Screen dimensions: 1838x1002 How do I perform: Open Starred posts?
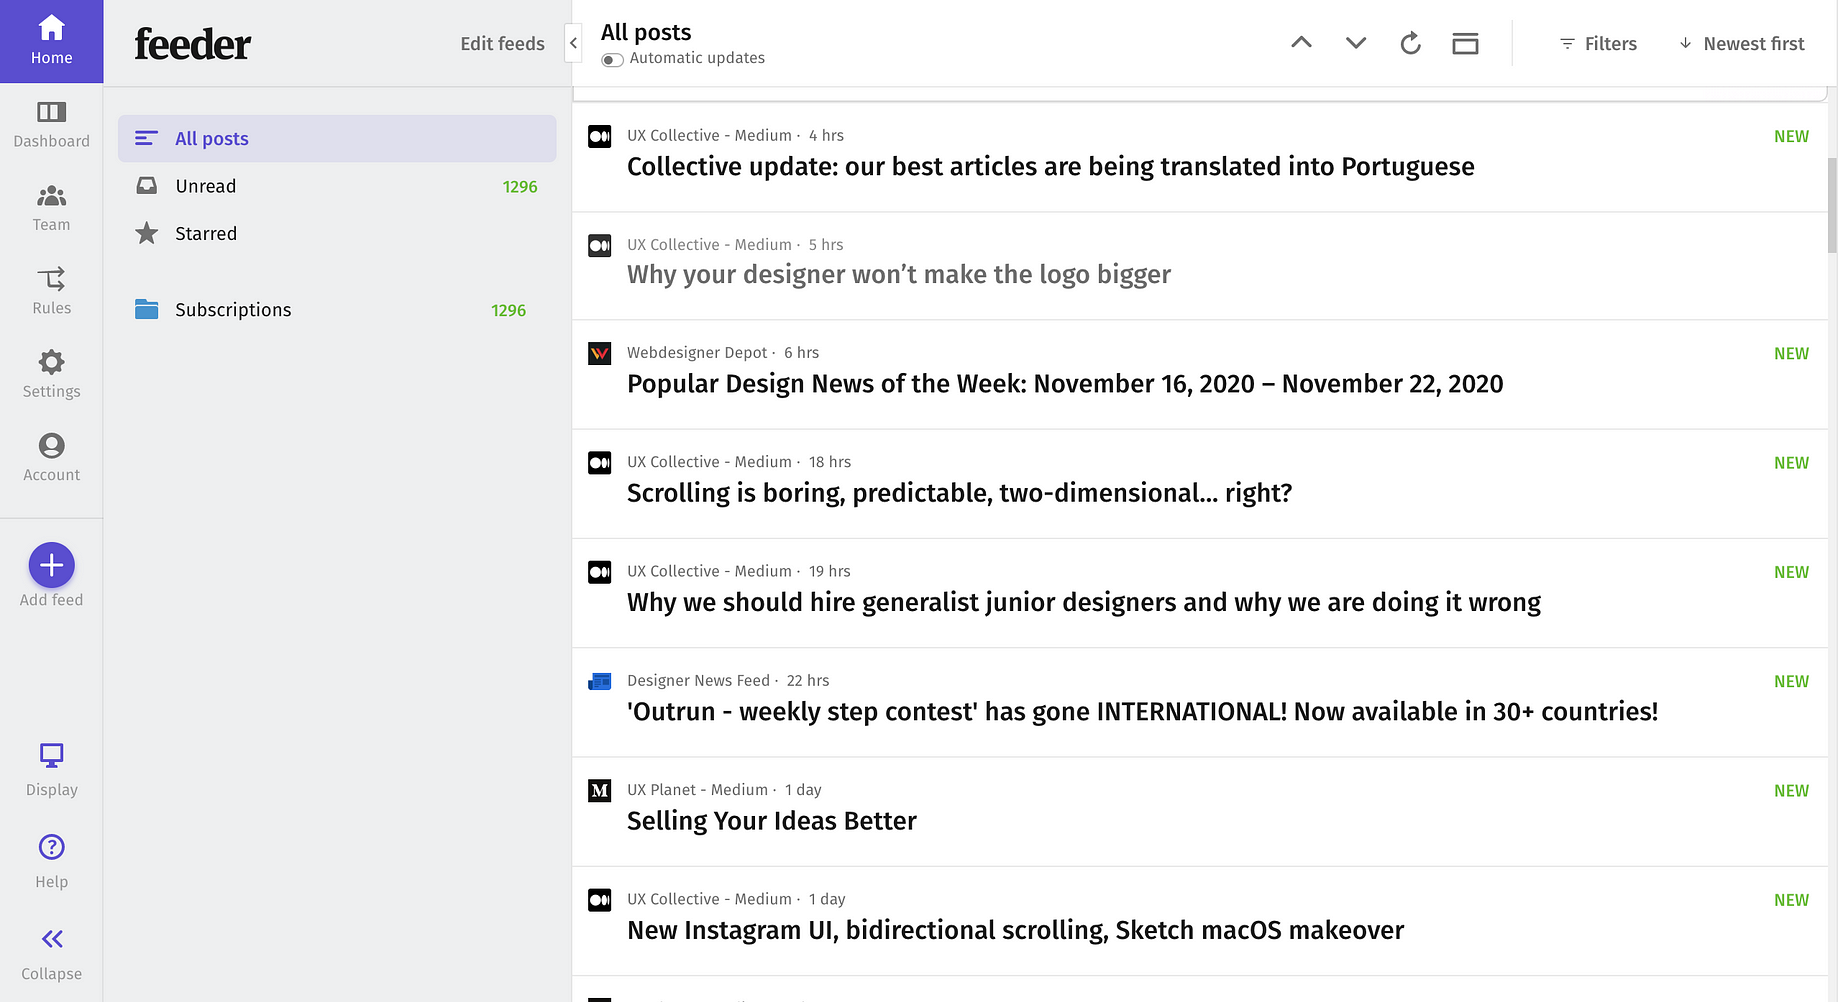(x=205, y=233)
